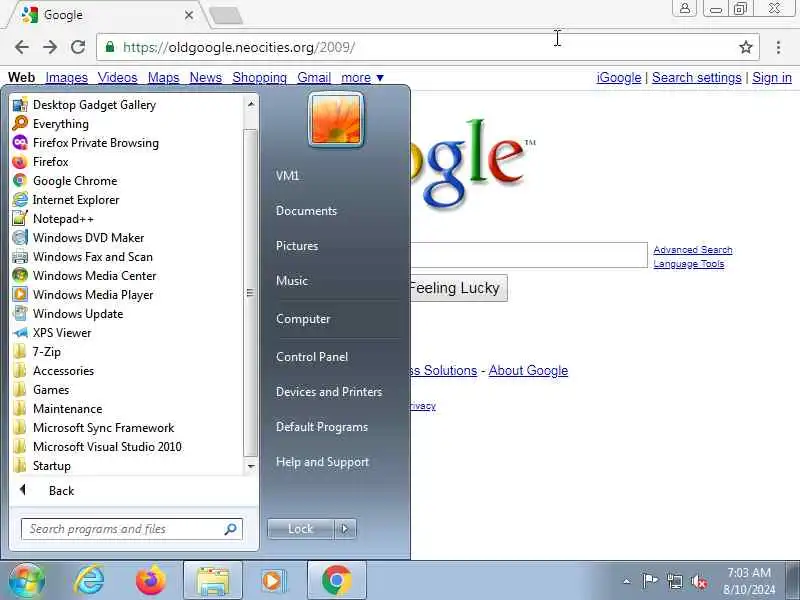The width and height of the screenshot is (800, 600).
Task: Open VM1 user folder
Action: 287,176
